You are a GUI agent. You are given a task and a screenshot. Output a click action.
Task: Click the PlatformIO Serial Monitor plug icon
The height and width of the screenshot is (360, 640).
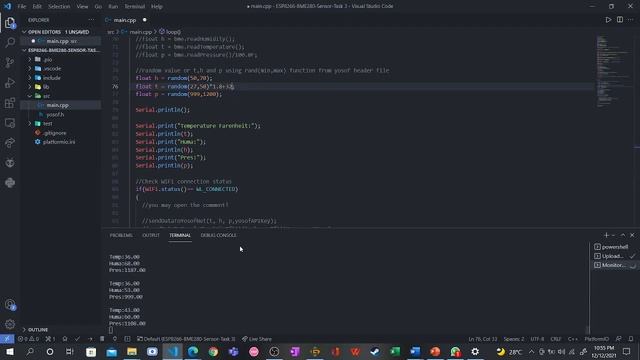coord(115,339)
